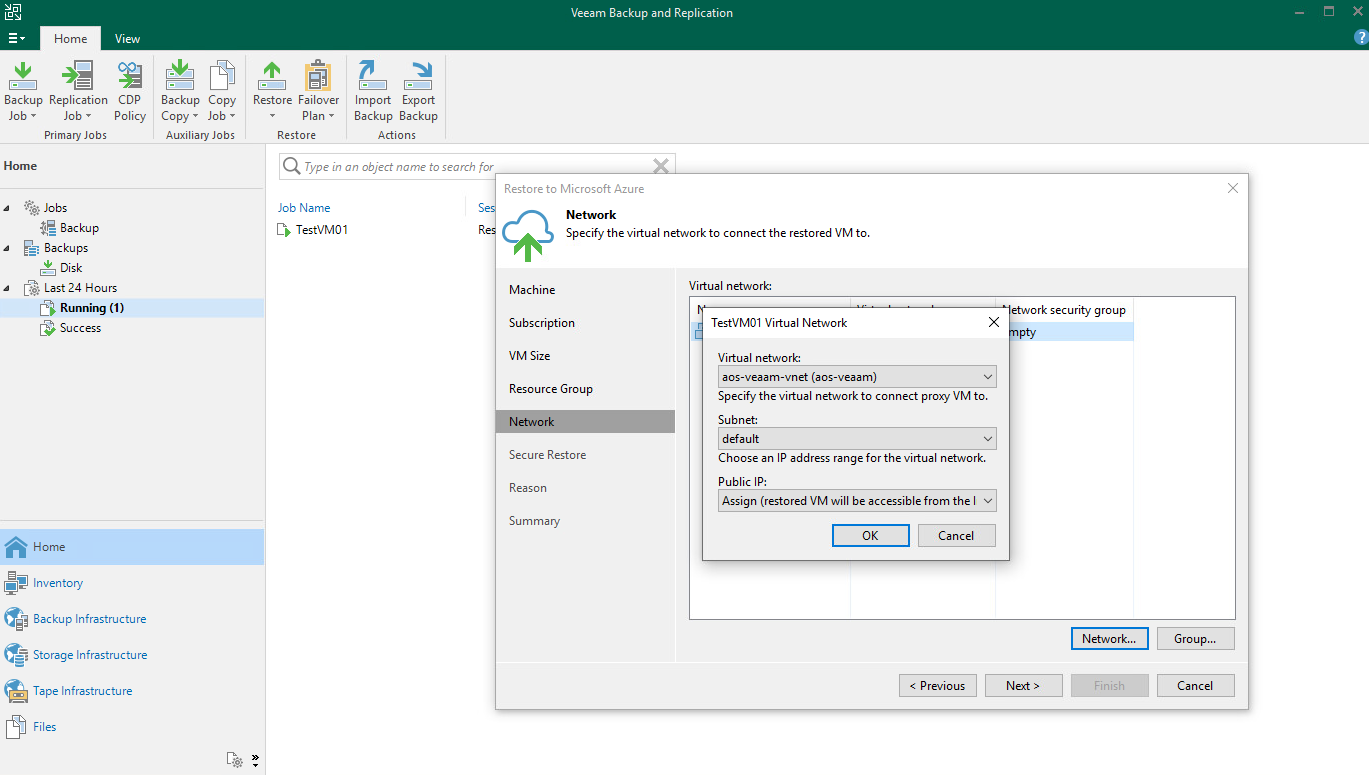This screenshot has height=775, width=1369.
Task: Open the Replication Job ribbon tool
Action: click(78, 92)
